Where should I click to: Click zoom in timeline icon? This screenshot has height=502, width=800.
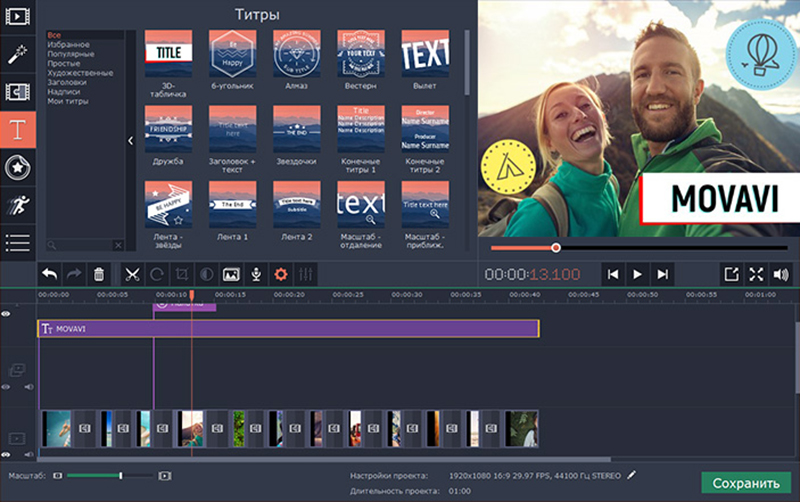click(164, 475)
